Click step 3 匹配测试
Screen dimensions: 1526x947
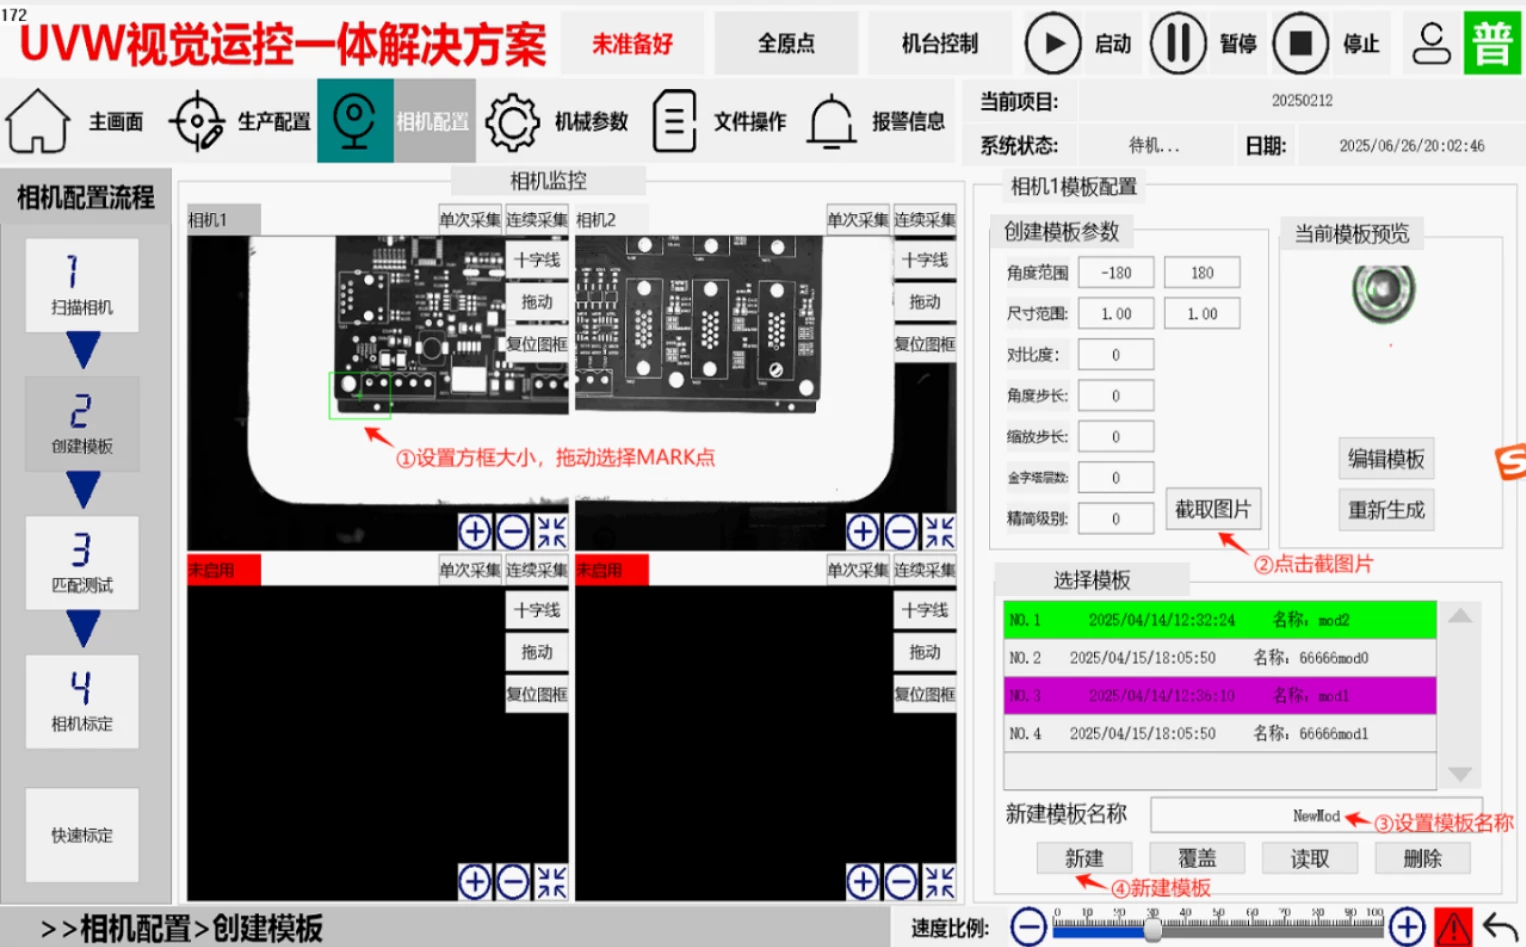82,563
